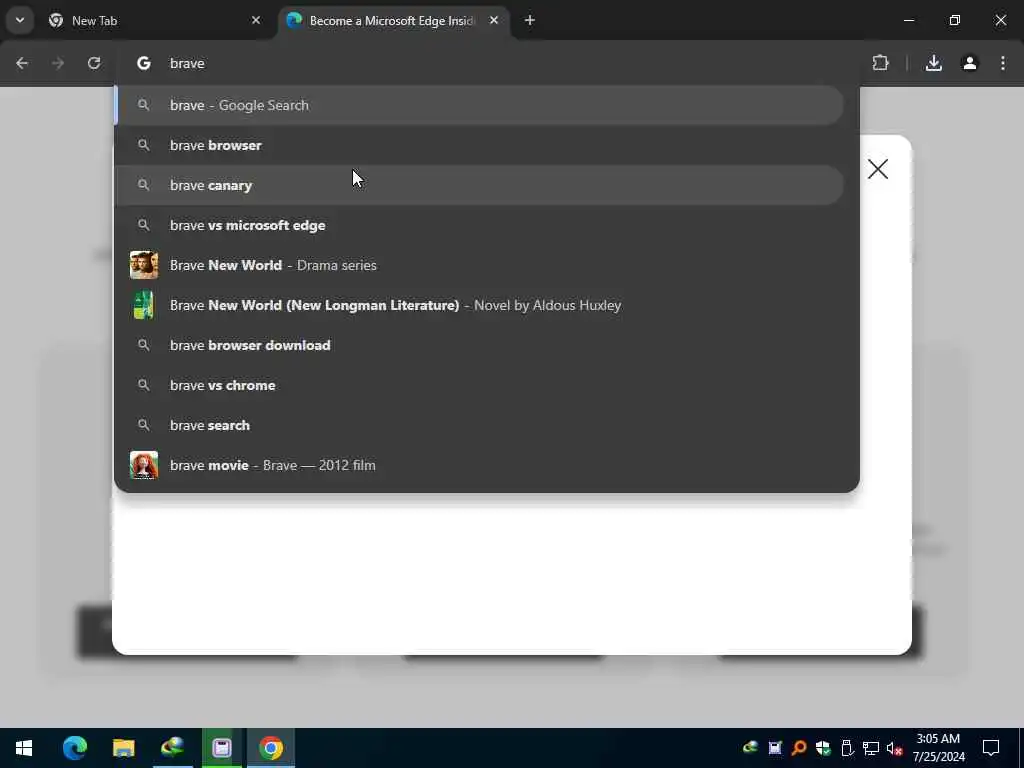The height and width of the screenshot is (768, 1024).
Task: Click the green Edge tray icon
Action: [750, 748]
